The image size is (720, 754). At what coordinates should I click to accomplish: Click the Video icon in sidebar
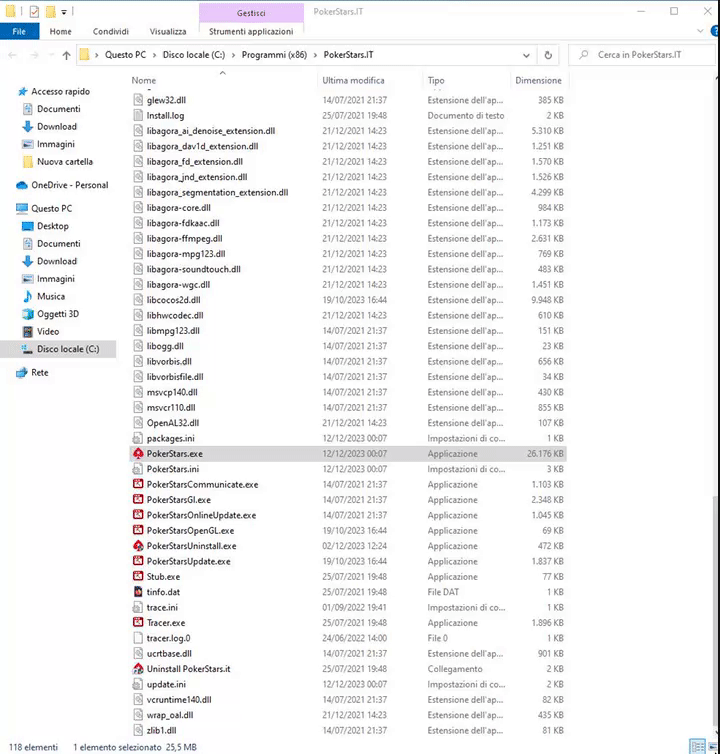coord(28,331)
